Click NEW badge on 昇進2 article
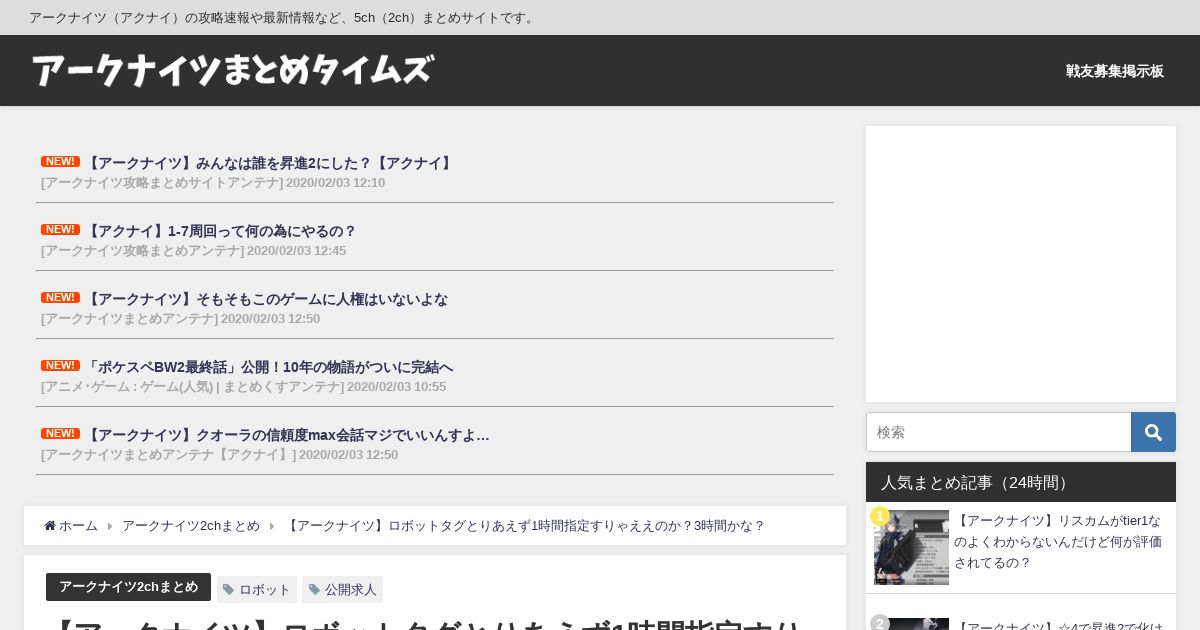Viewport: 1200px width, 630px height. (60, 162)
